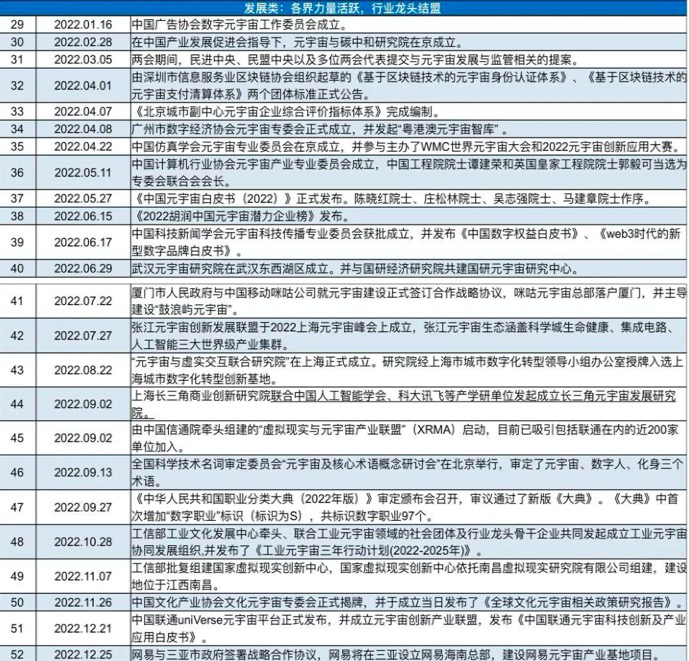Select date cell 2022.04.22

pyautogui.click(x=83, y=146)
